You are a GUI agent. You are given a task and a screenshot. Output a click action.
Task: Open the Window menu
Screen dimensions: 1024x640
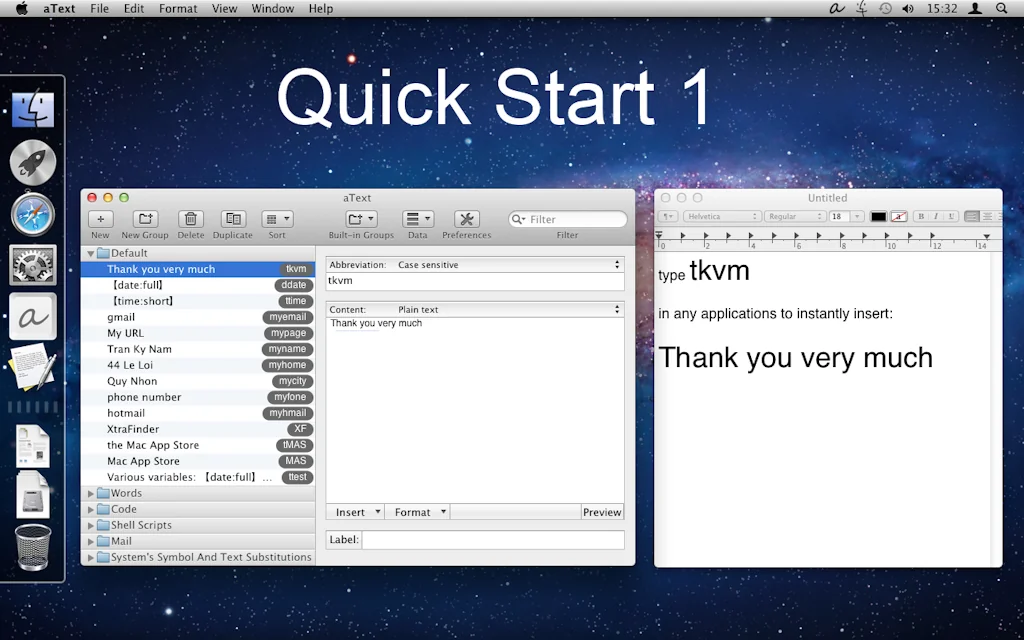tap(272, 8)
